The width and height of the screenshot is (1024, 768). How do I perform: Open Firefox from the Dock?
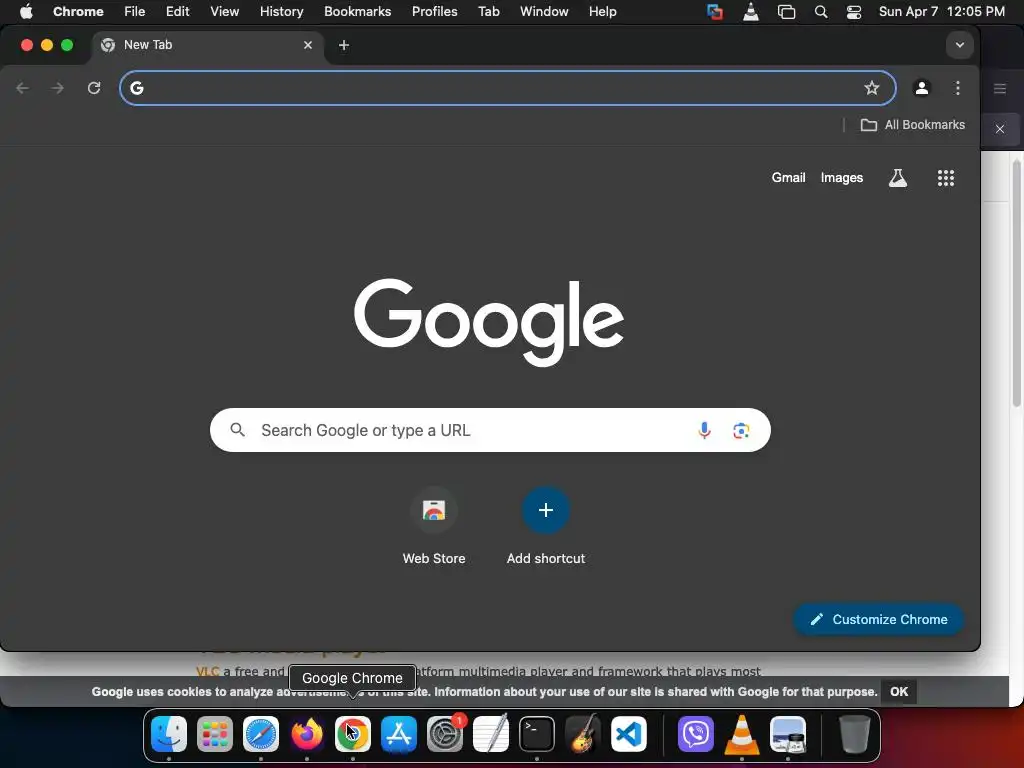click(x=307, y=734)
